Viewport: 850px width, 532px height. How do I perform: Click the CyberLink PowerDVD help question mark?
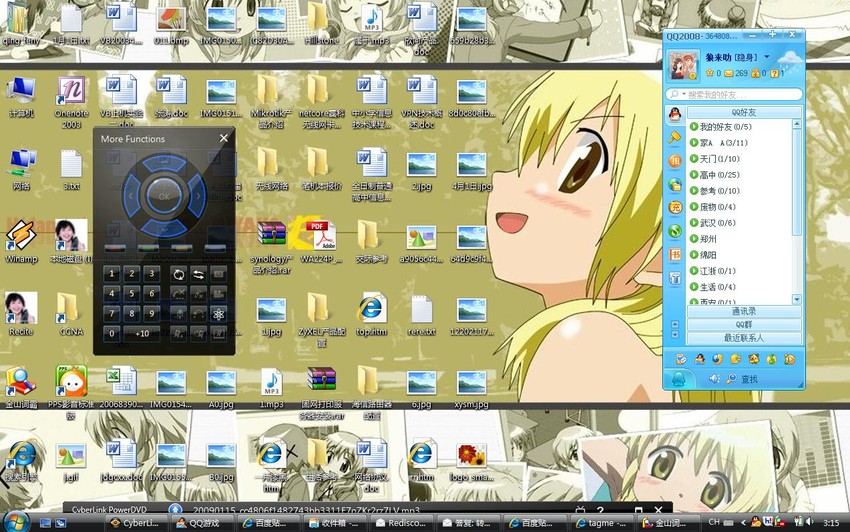[x=600, y=510]
